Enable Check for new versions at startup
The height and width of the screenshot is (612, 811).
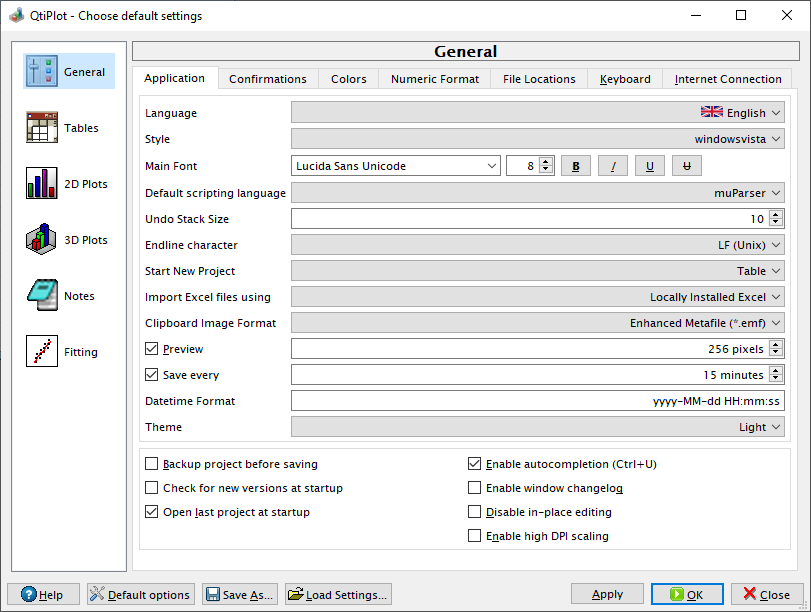[x=151, y=488]
